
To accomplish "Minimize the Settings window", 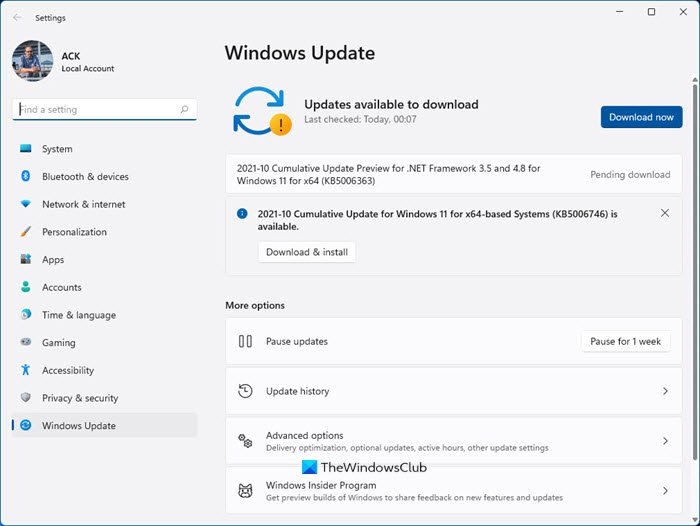I will (620, 12).
